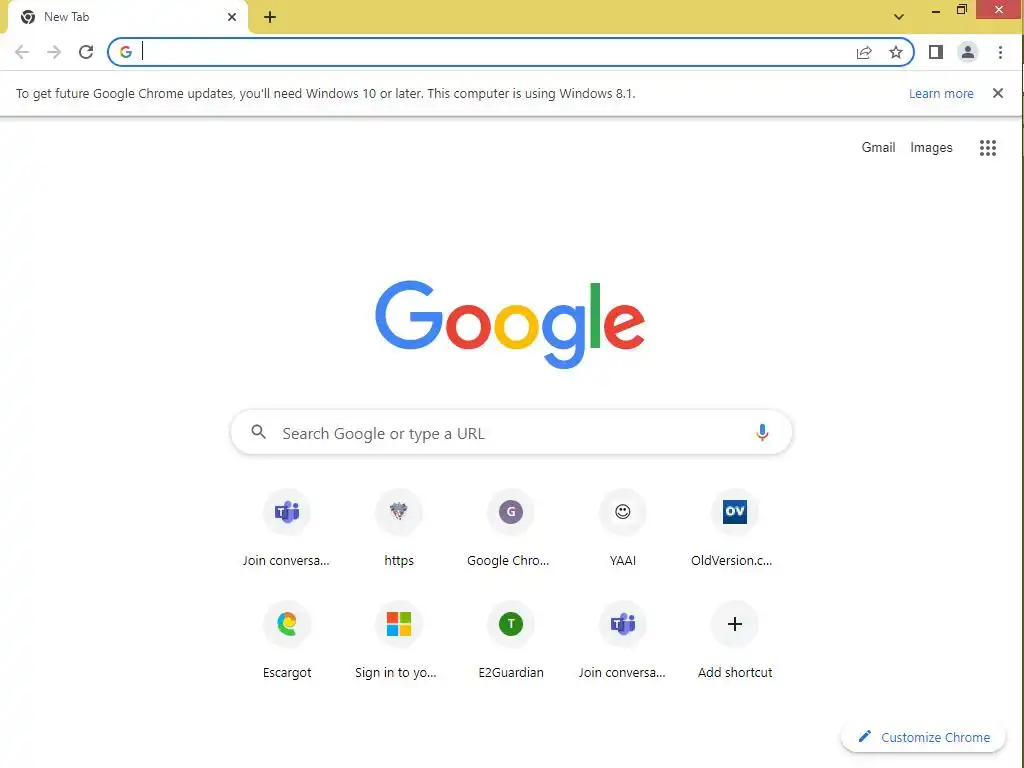
Task: Open the Escargot shortcut
Action: click(x=286, y=640)
